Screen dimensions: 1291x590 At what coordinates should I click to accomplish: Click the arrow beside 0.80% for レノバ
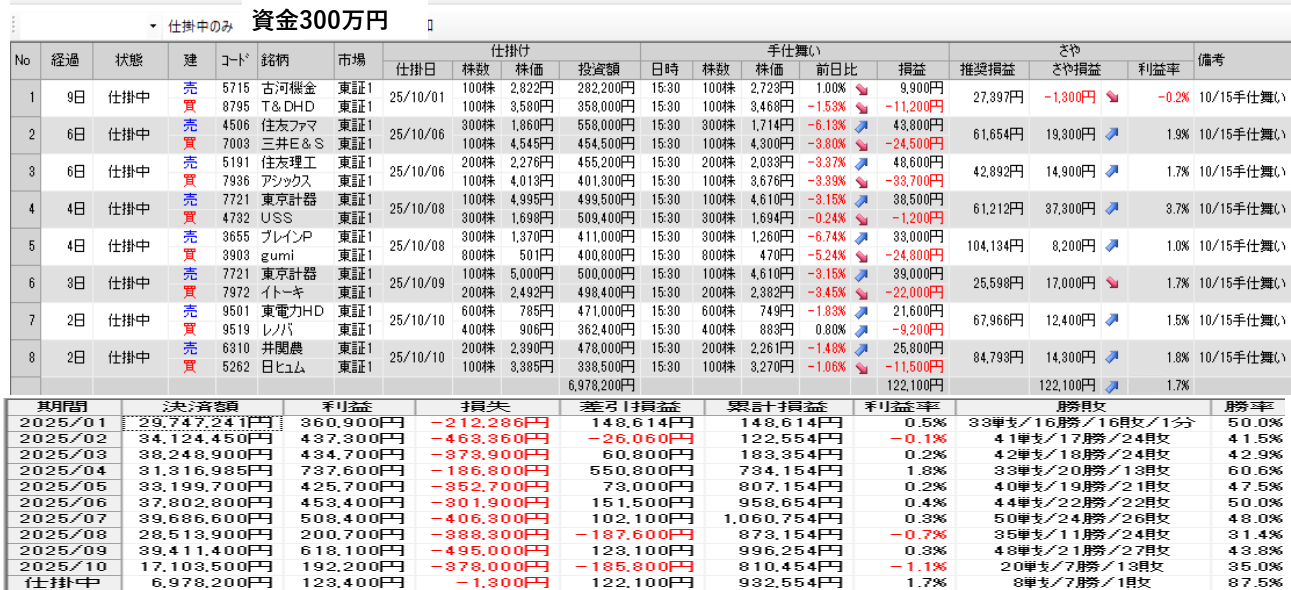click(x=861, y=329)
